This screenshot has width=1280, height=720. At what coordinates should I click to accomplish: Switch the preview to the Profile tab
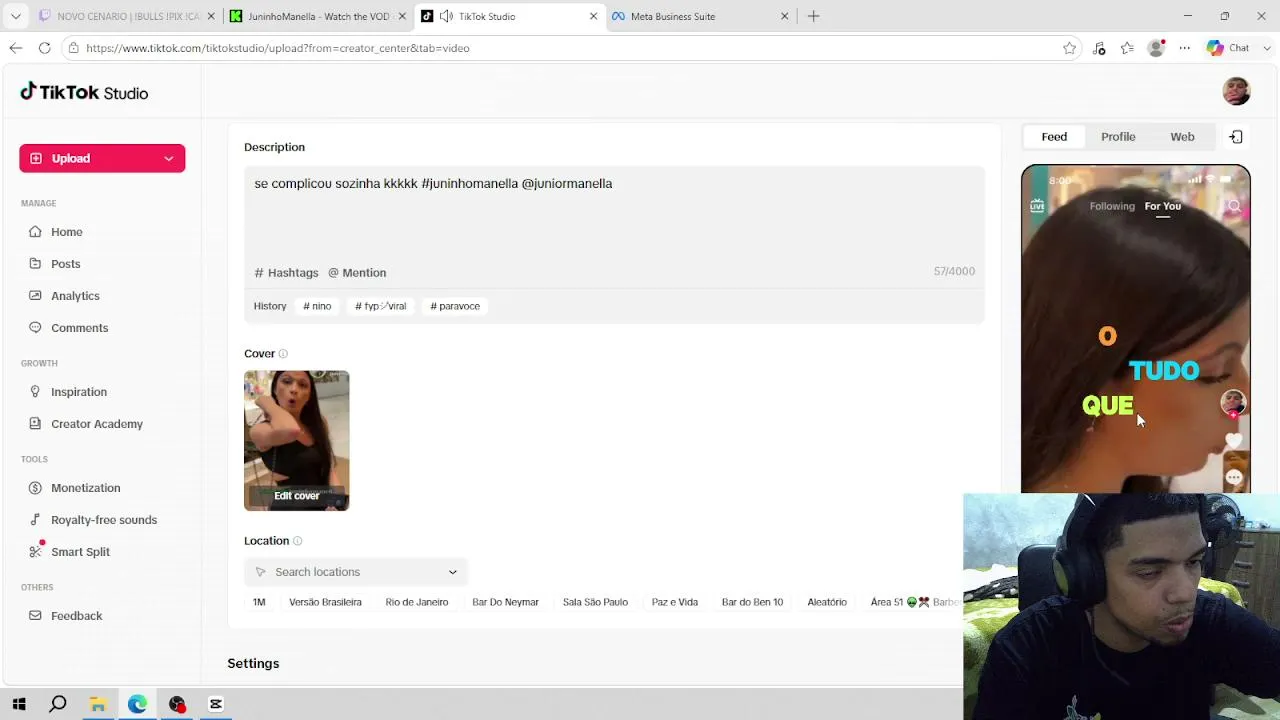point(1118,137)
